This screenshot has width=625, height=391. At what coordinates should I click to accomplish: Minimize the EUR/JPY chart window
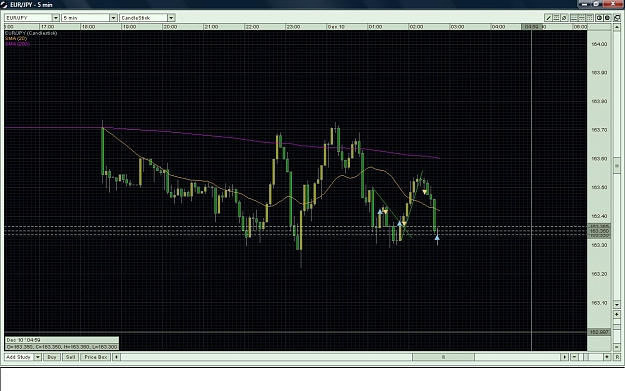pyautogui.click(x=585, y=4)
